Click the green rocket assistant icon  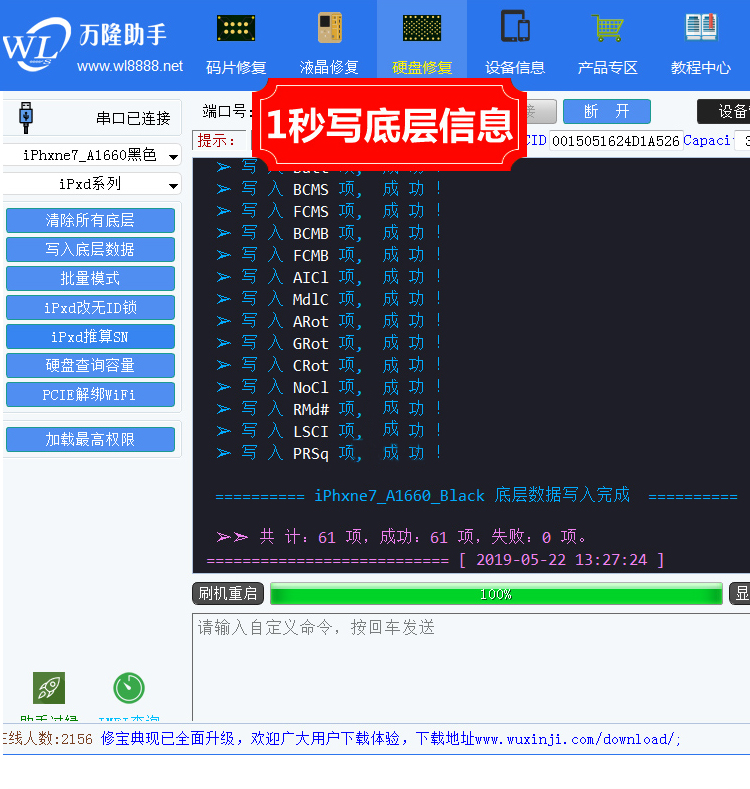click(49, 688)
